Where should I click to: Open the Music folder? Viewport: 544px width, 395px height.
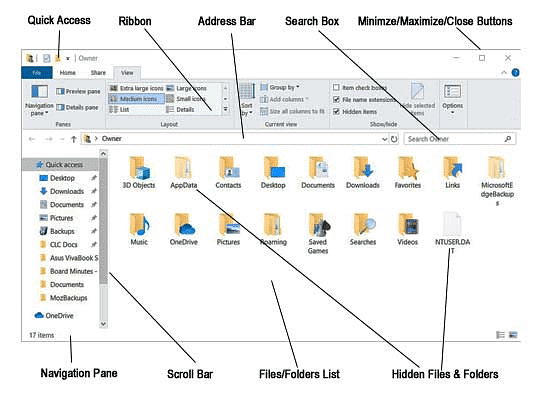[x=139, y=230]
